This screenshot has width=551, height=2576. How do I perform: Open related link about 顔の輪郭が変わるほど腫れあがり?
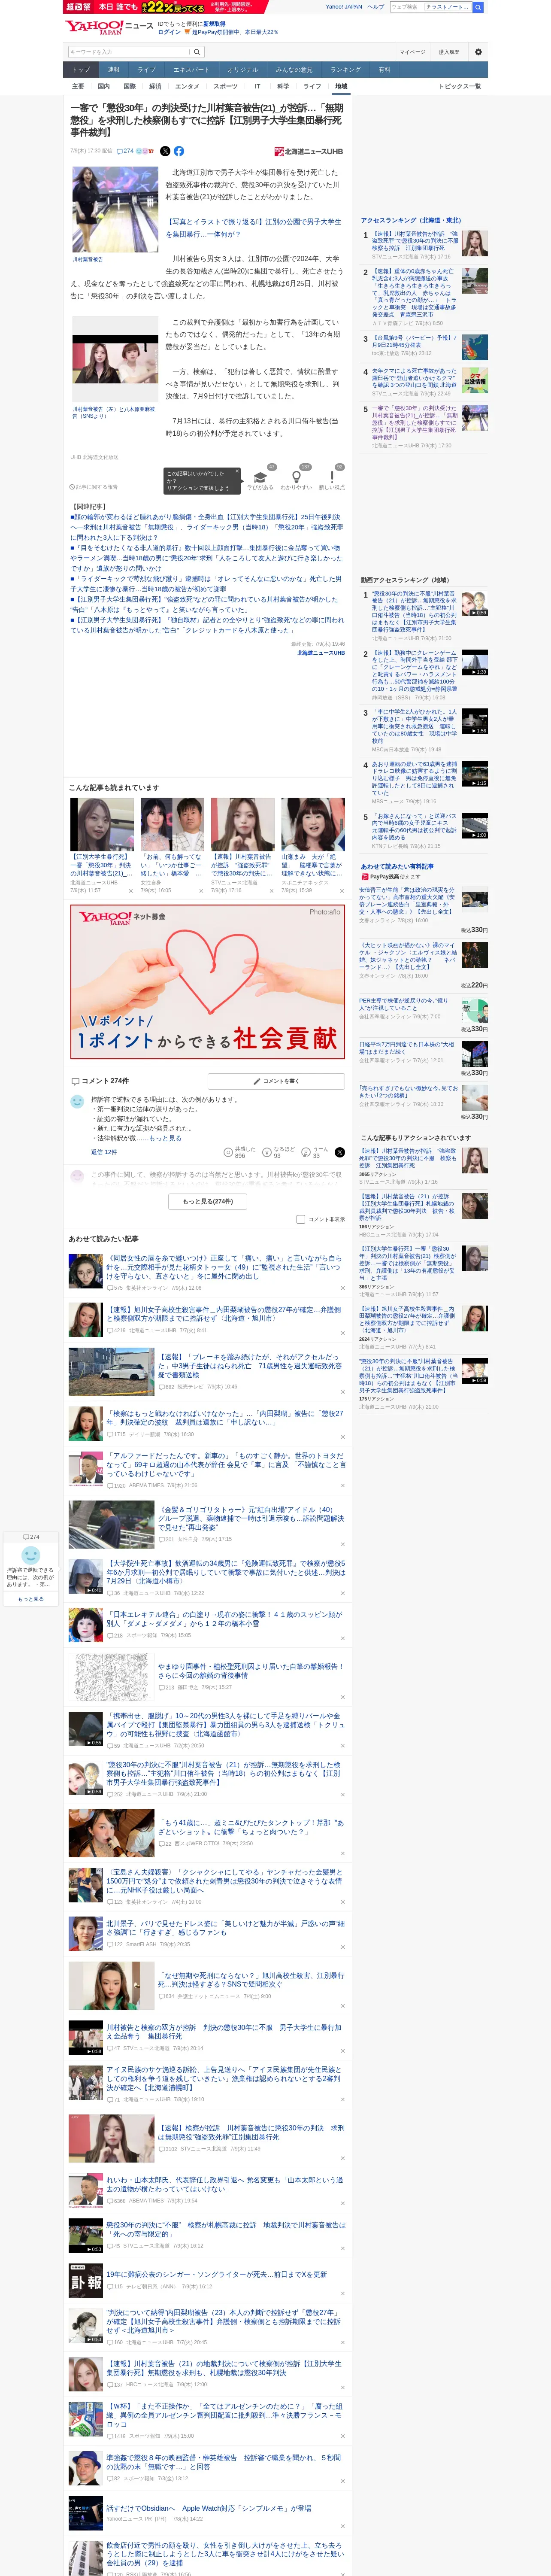pyautogui.click(x=206, y=527)
